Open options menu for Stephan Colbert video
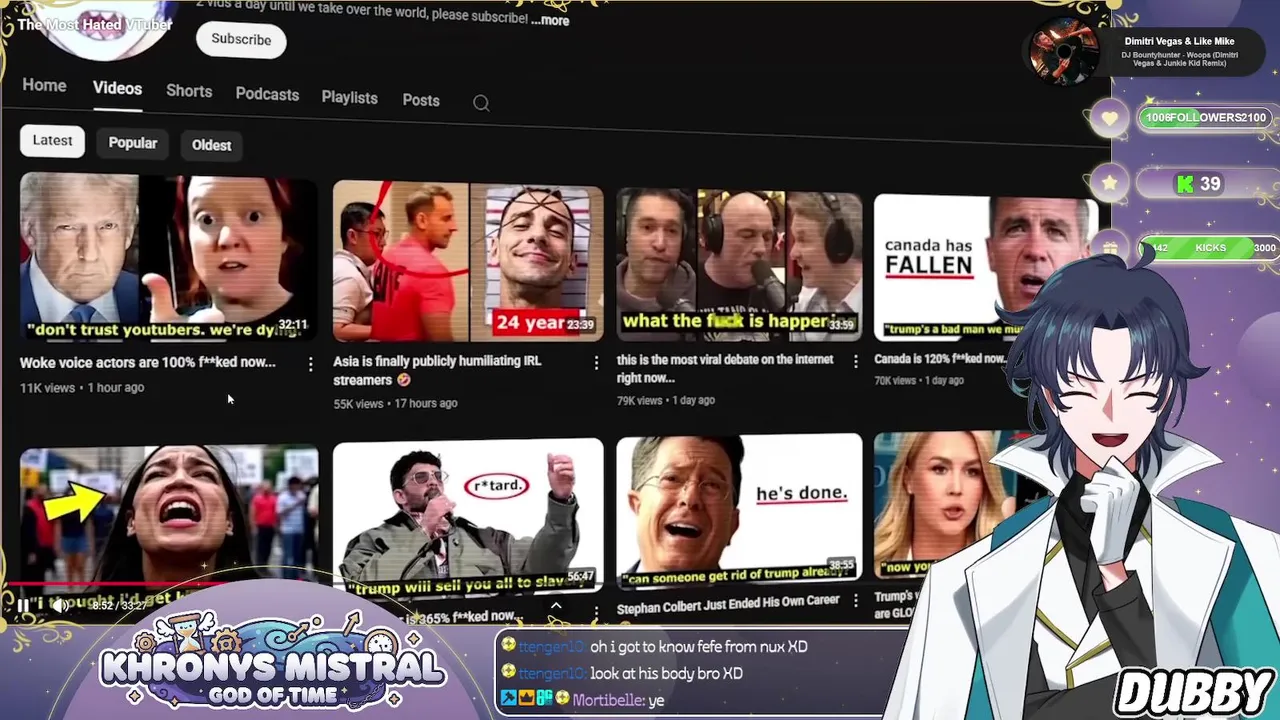This screenshot has width=1280, height=720. click(855, 601)
